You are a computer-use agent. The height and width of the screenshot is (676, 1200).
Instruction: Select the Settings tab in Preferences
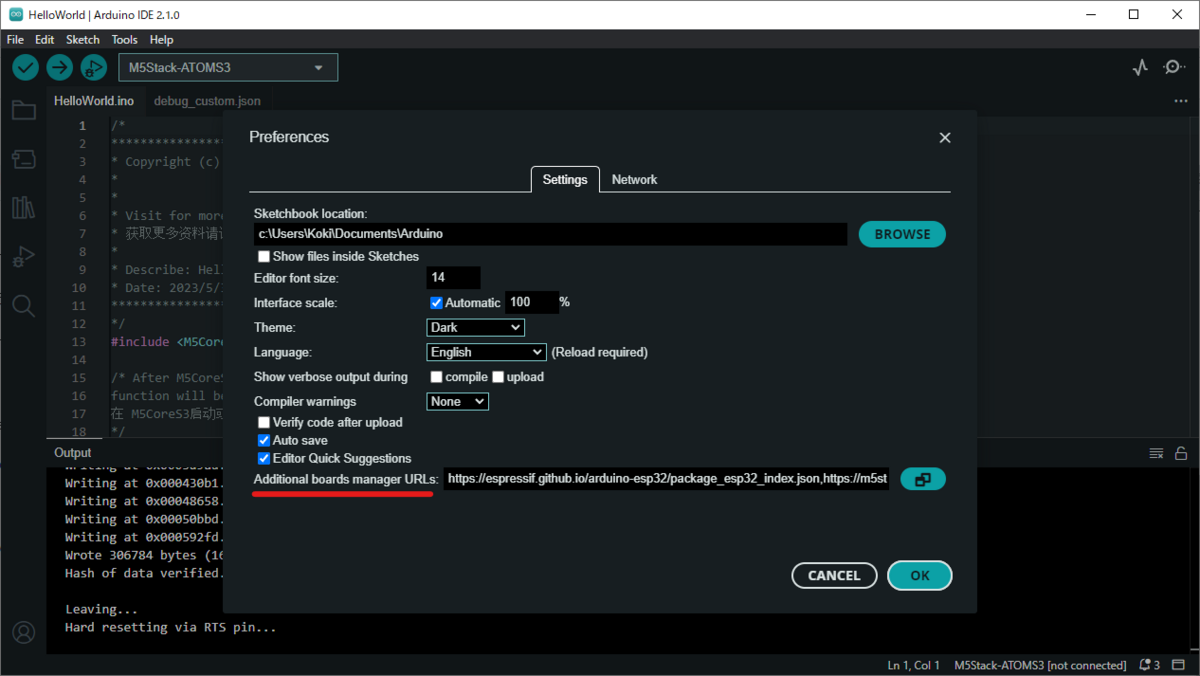[x=565, y=180]
